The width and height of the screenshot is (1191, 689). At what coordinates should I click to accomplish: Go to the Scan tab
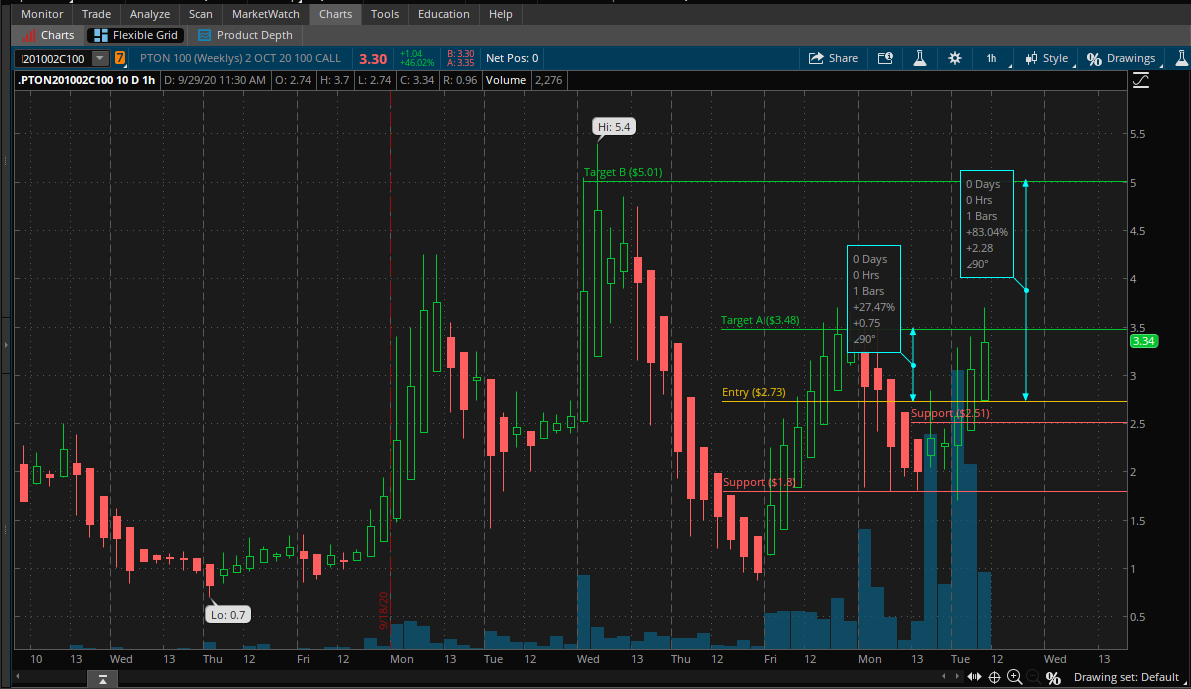tap(201, 14)
